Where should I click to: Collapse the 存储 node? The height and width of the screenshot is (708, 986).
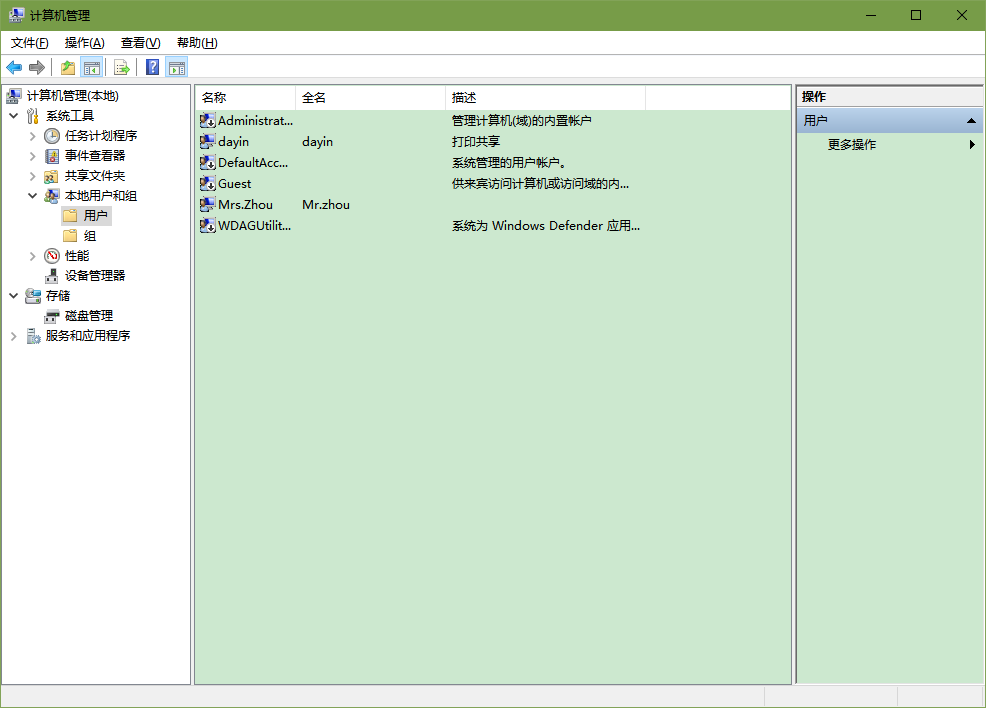[x=13, y=296]
